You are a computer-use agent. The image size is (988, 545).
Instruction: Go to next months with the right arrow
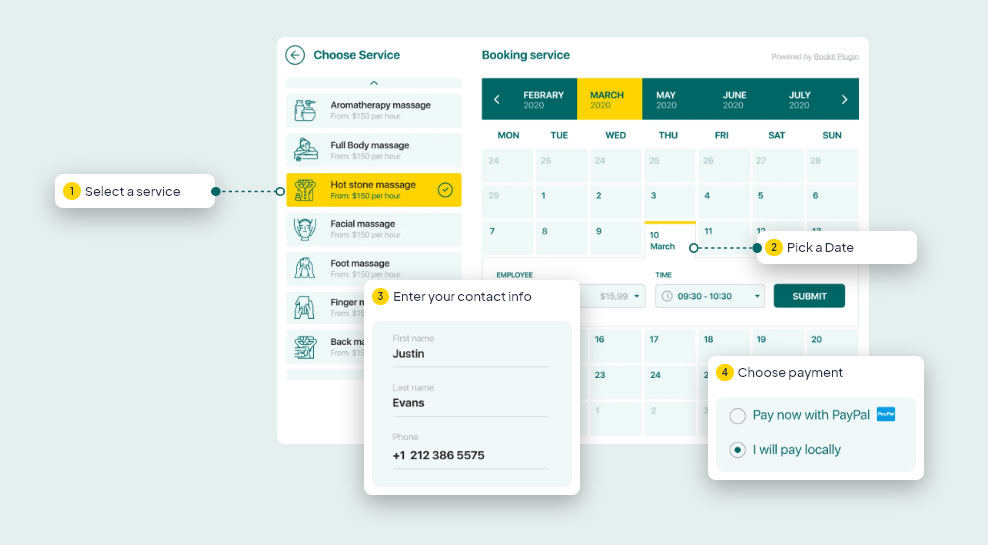click(x=844, y=99)
